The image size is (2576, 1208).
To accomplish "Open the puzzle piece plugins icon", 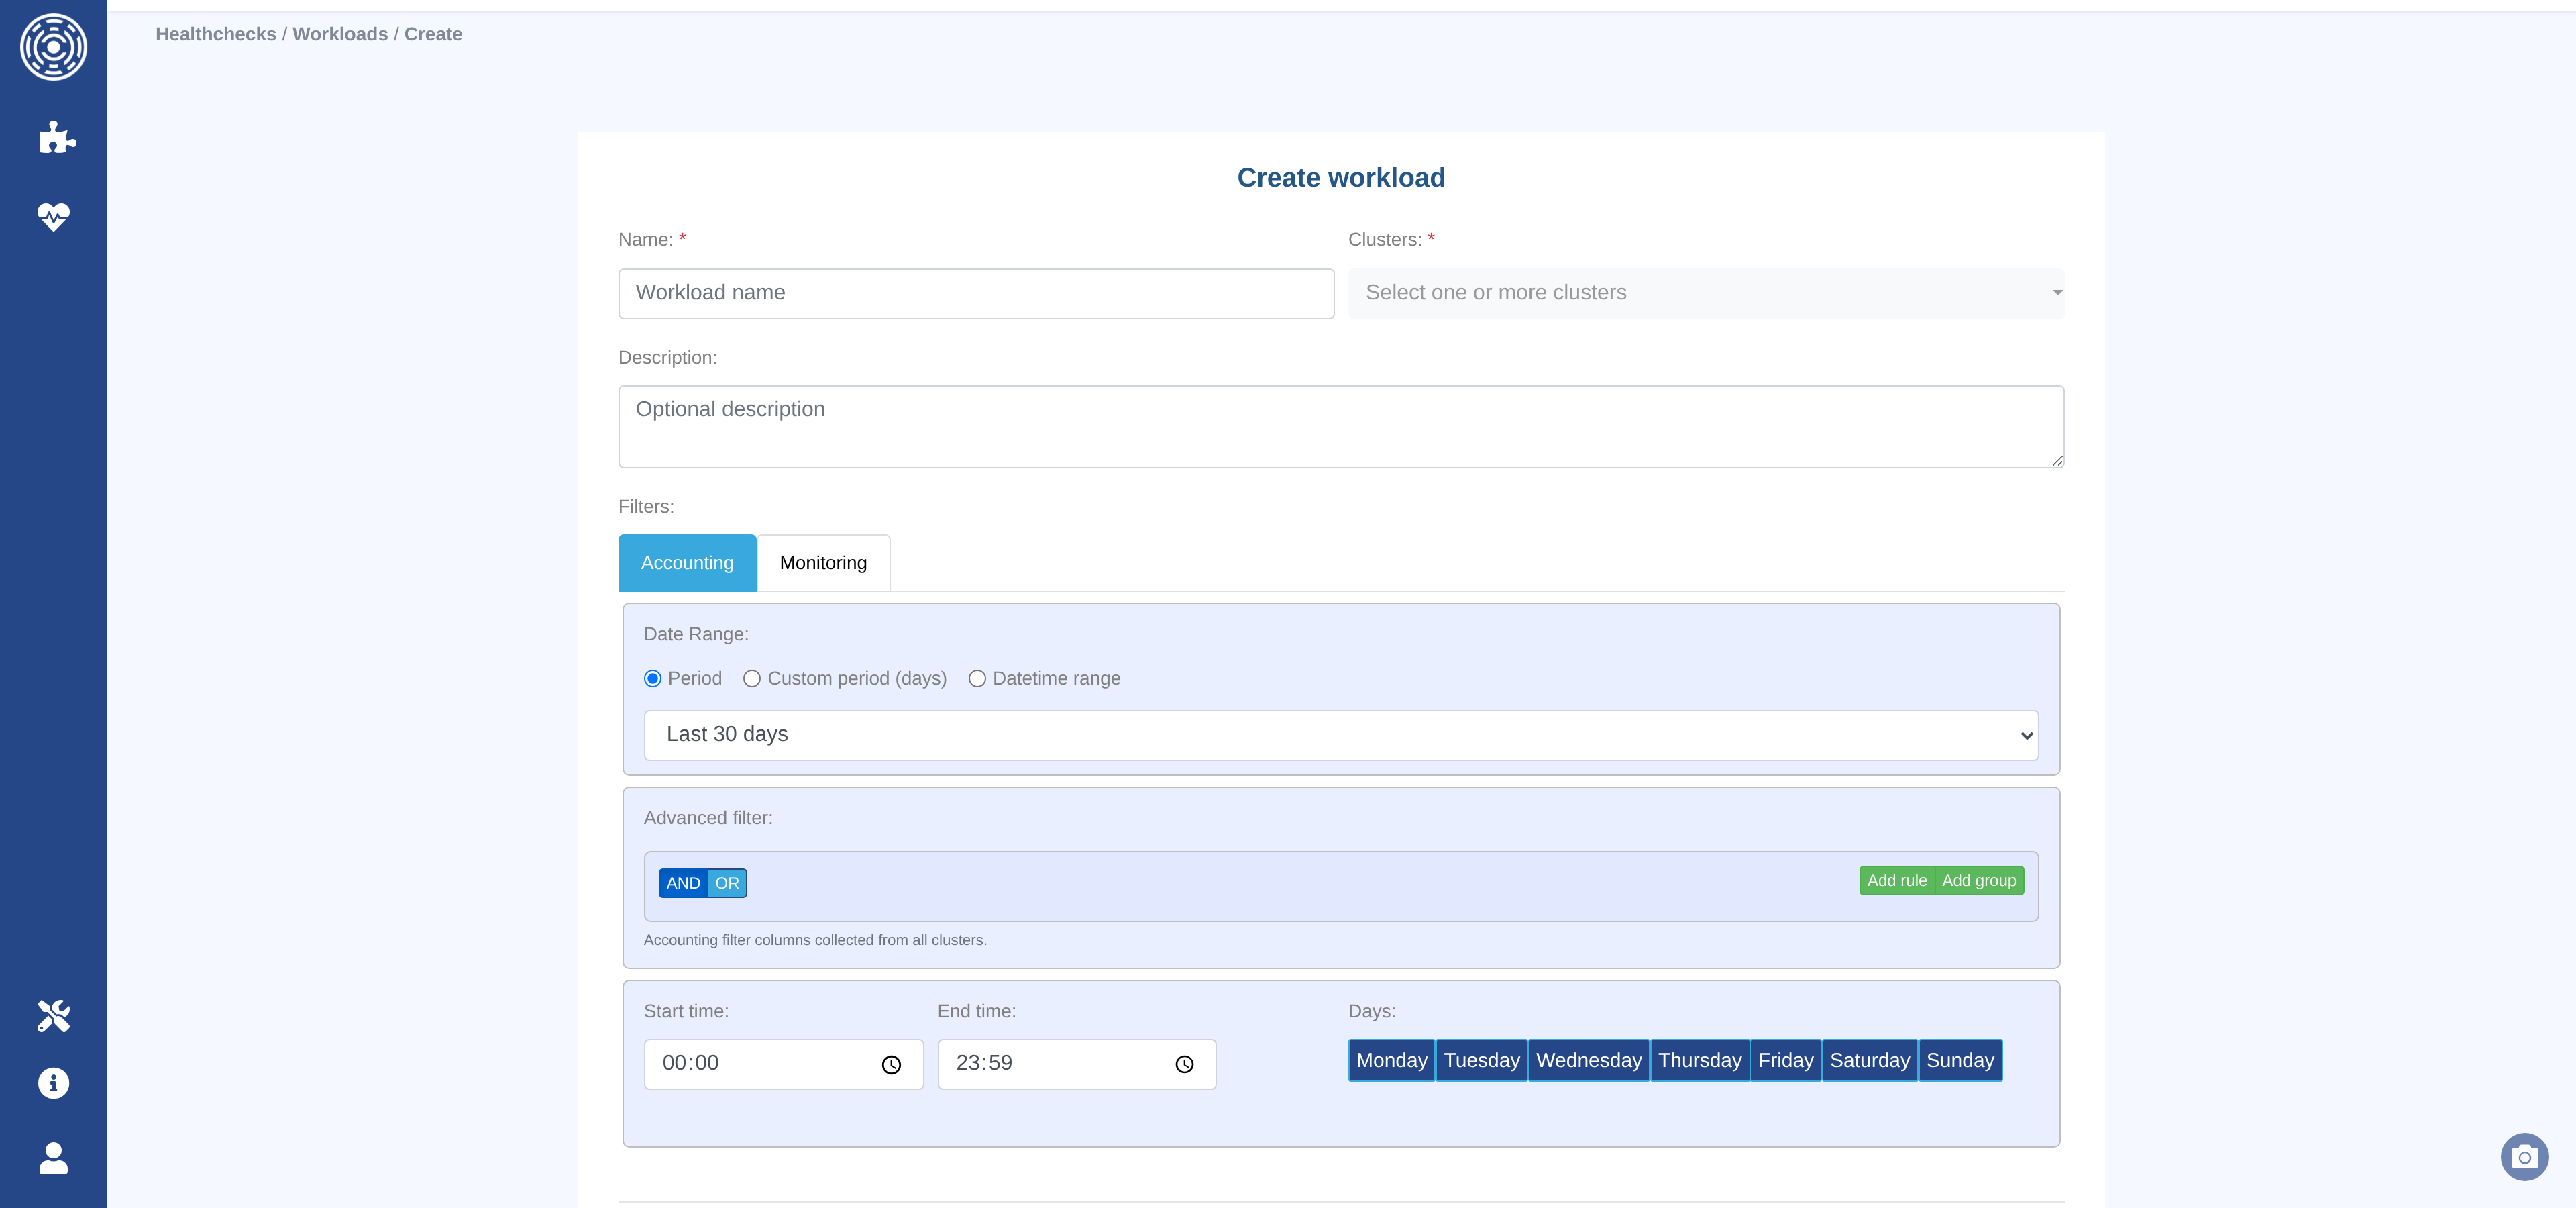I will 56,137.
